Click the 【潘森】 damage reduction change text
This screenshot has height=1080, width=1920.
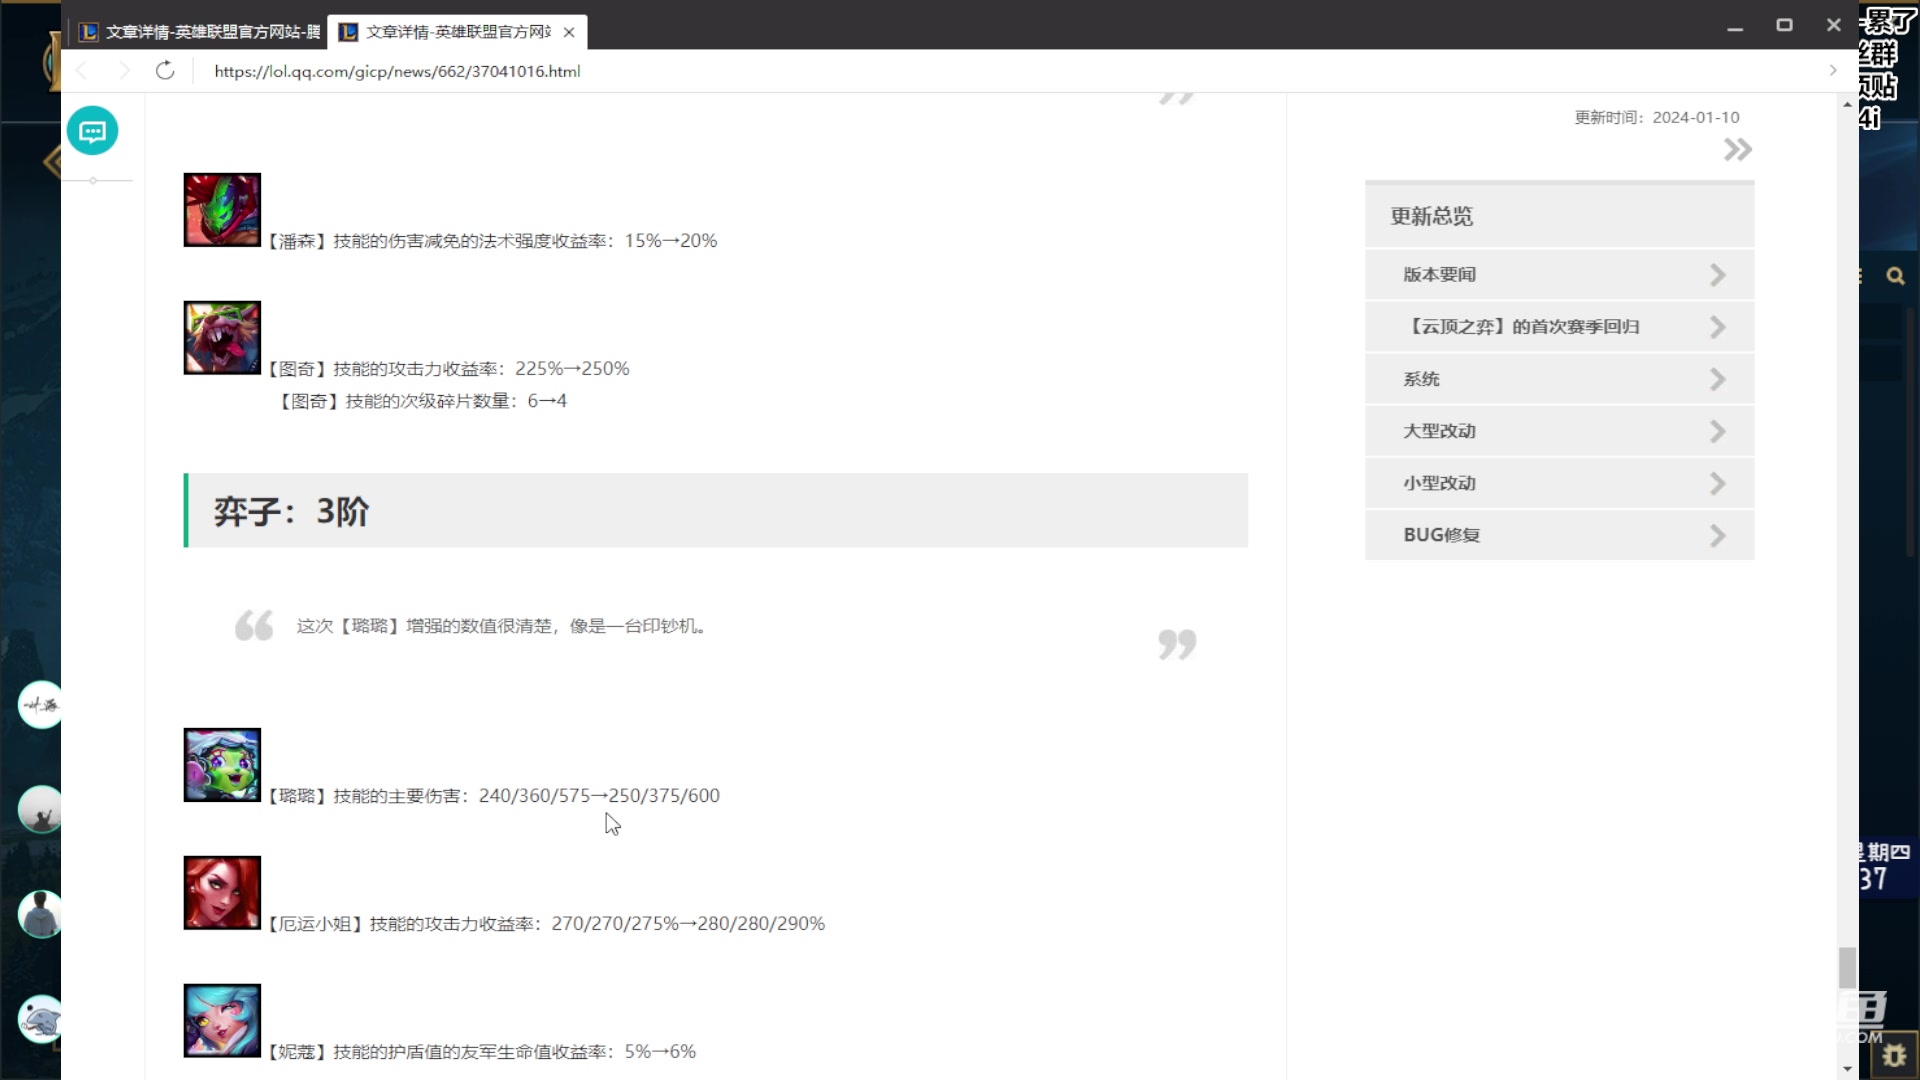pyautogui.click(x=492, y=241)
